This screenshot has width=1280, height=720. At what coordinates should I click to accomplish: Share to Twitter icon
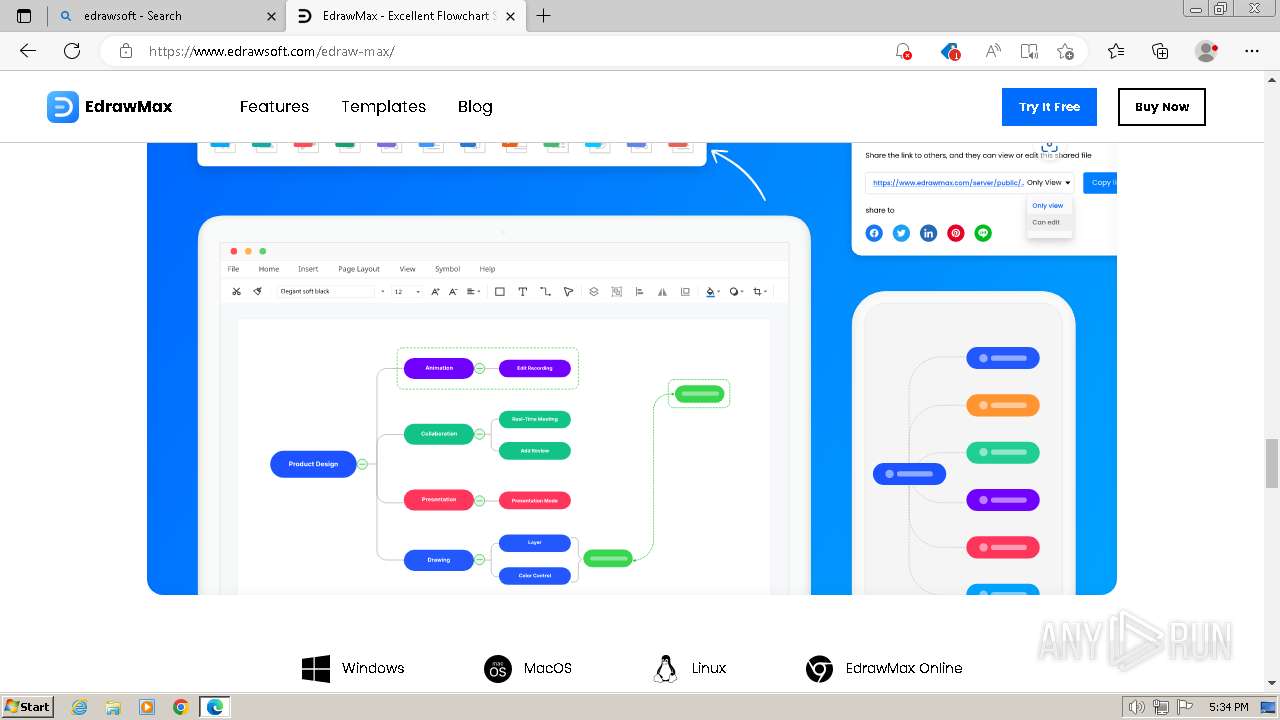(901, 233)
